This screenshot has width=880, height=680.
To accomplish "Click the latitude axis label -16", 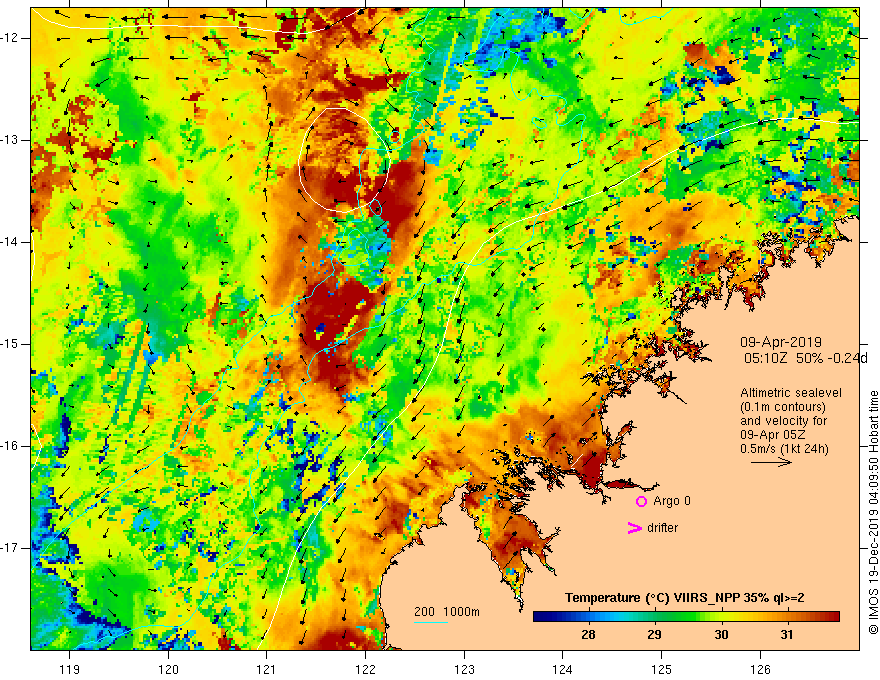I will pos(10,446).
